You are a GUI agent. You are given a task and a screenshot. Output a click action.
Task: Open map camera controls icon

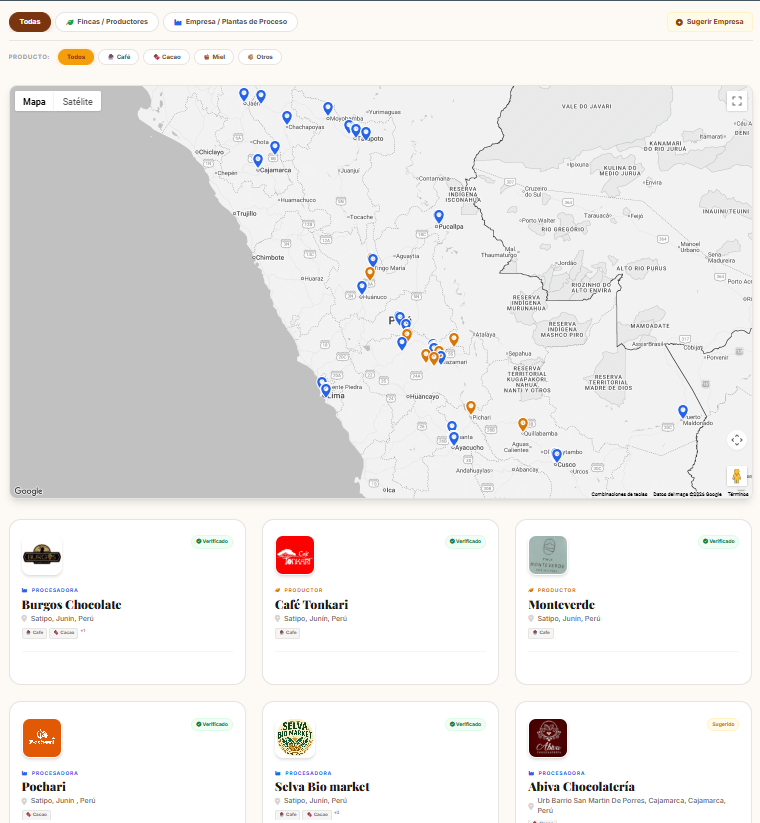point(737,440)
